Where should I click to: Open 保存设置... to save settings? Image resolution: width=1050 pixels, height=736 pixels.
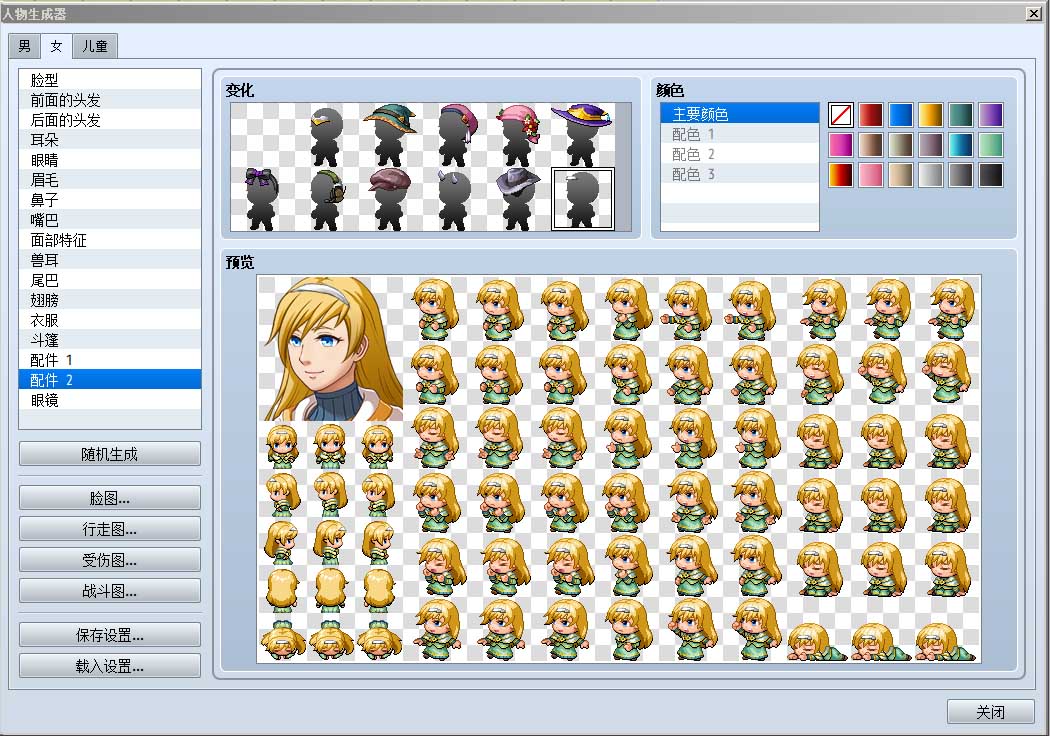(110, 635)
